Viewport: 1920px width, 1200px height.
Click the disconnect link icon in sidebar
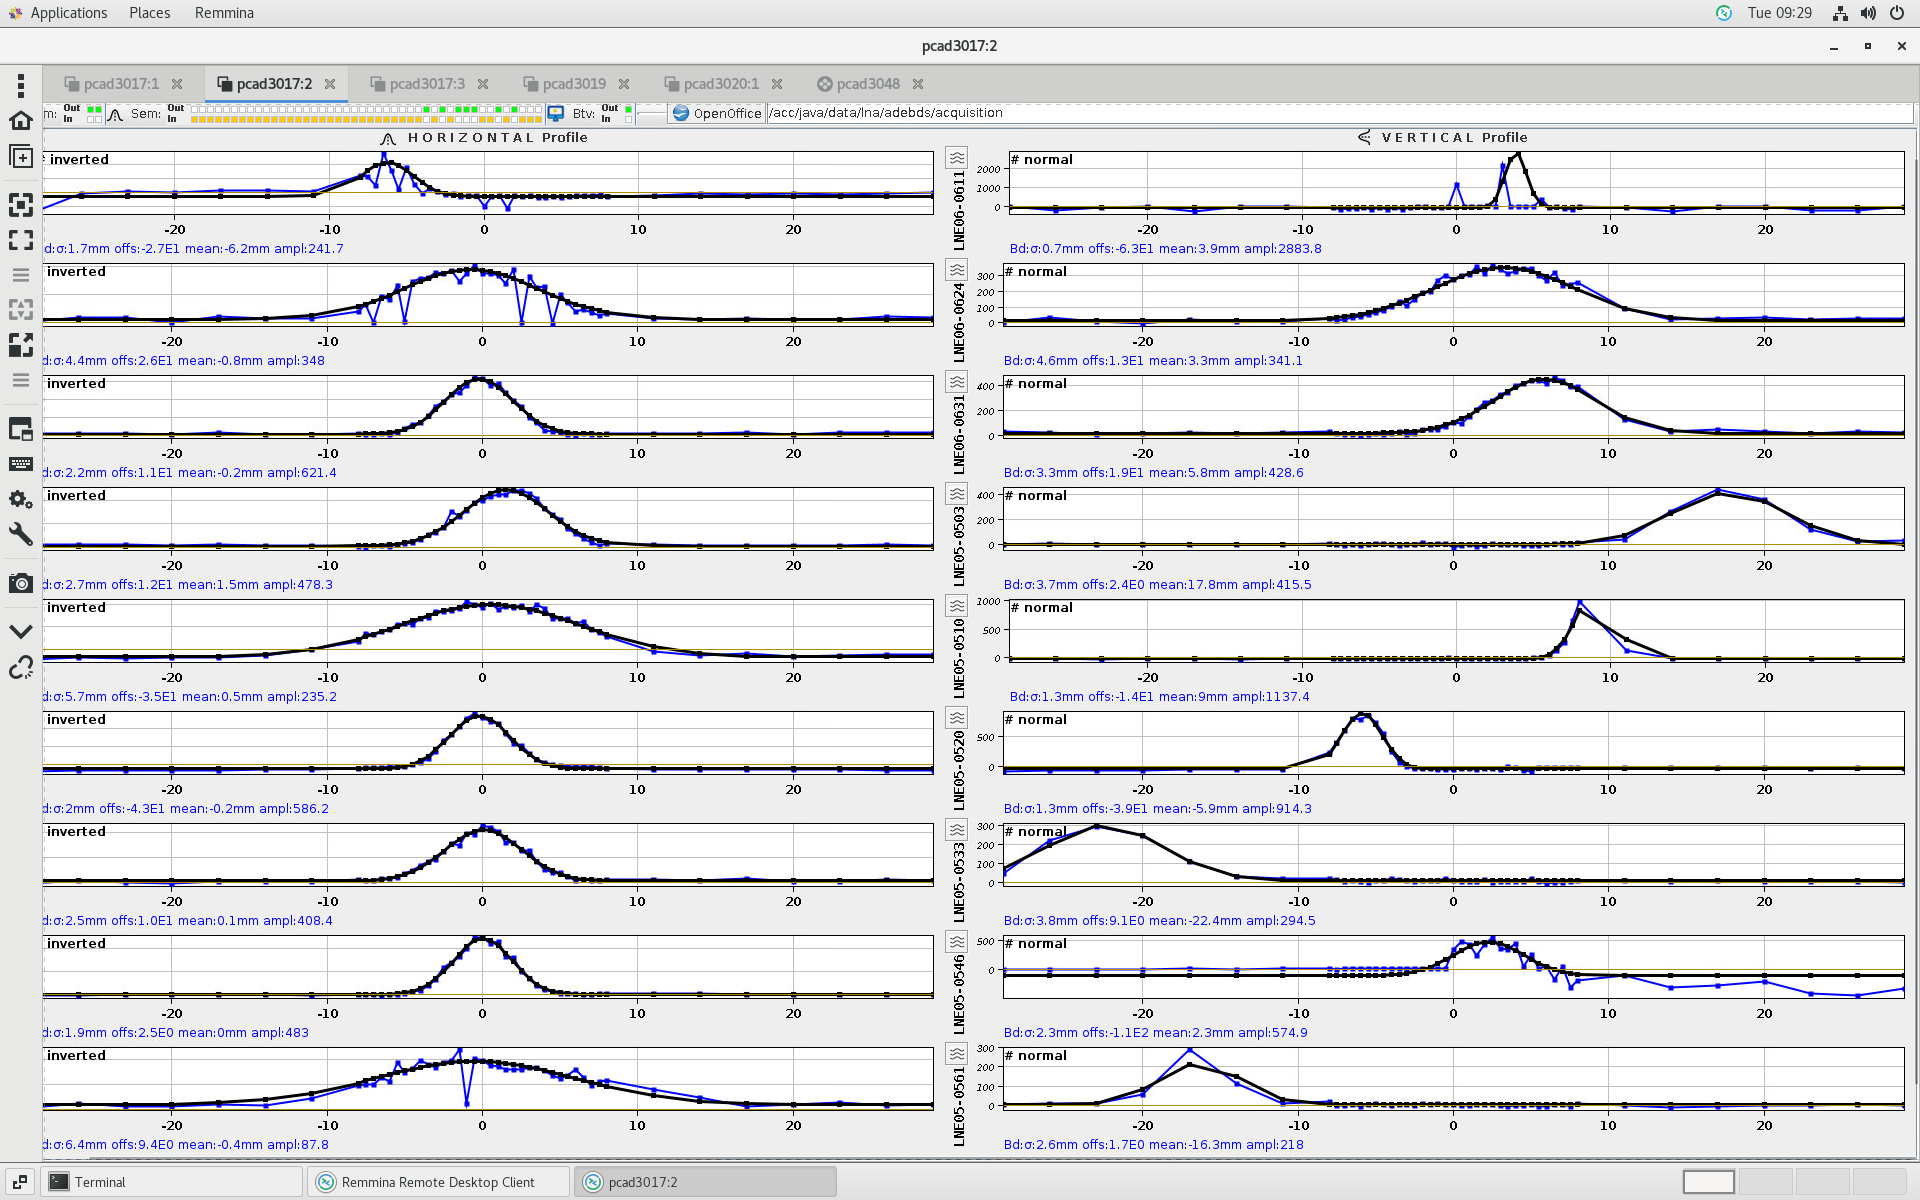pyautogui.click(x=20, y=667)
